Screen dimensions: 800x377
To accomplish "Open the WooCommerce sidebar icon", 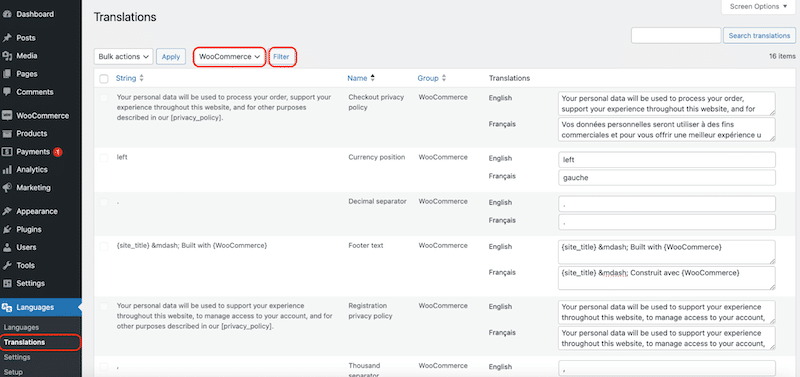I will point(7,116).
